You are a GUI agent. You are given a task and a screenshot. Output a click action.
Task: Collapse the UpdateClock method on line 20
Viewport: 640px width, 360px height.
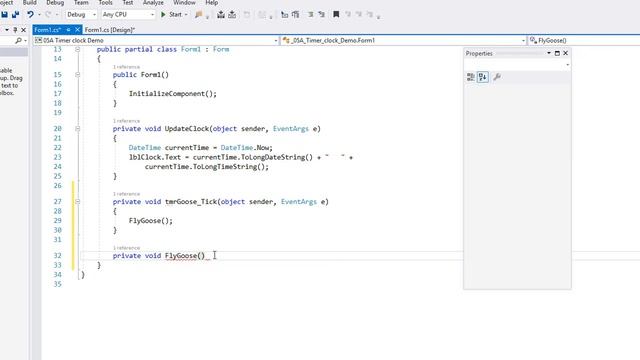[x=77, y=129]
